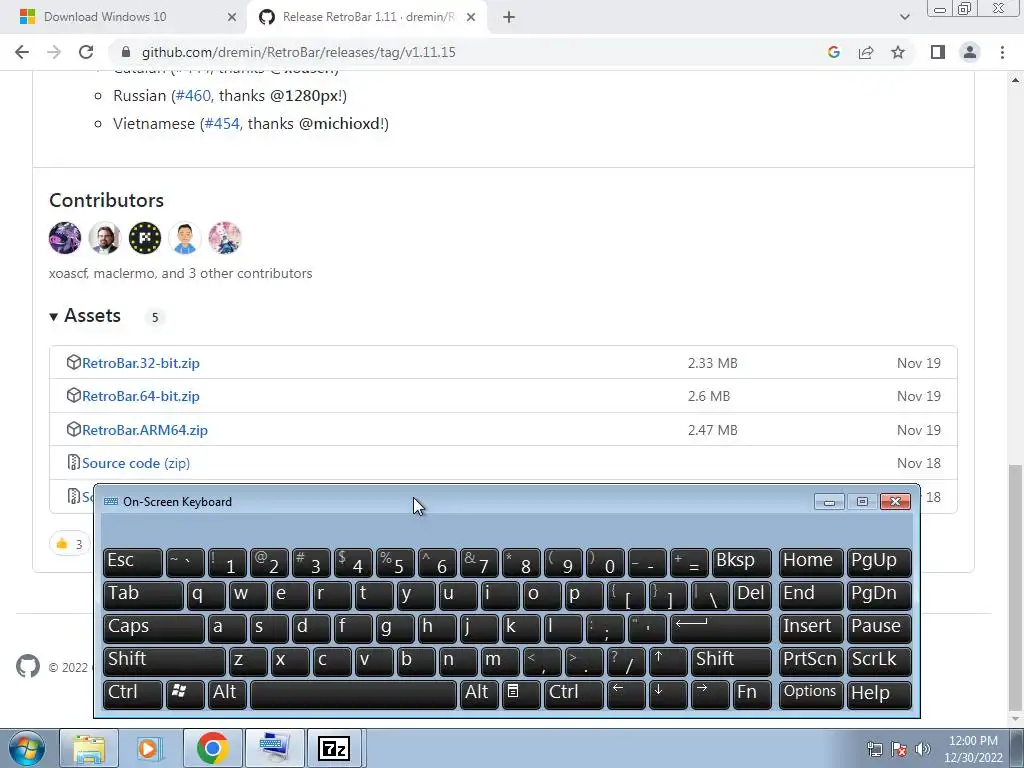The image size is (1024, 768).
Task: Open pull request #454 link
Action: [222, 123]
